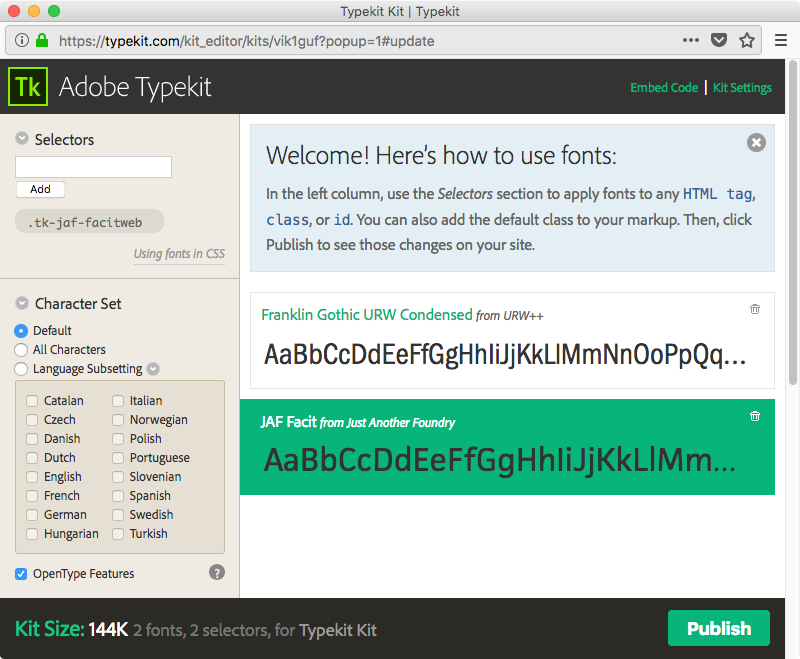Expand the Language Subsetting dropdown arrow

[x=153, y=369]
